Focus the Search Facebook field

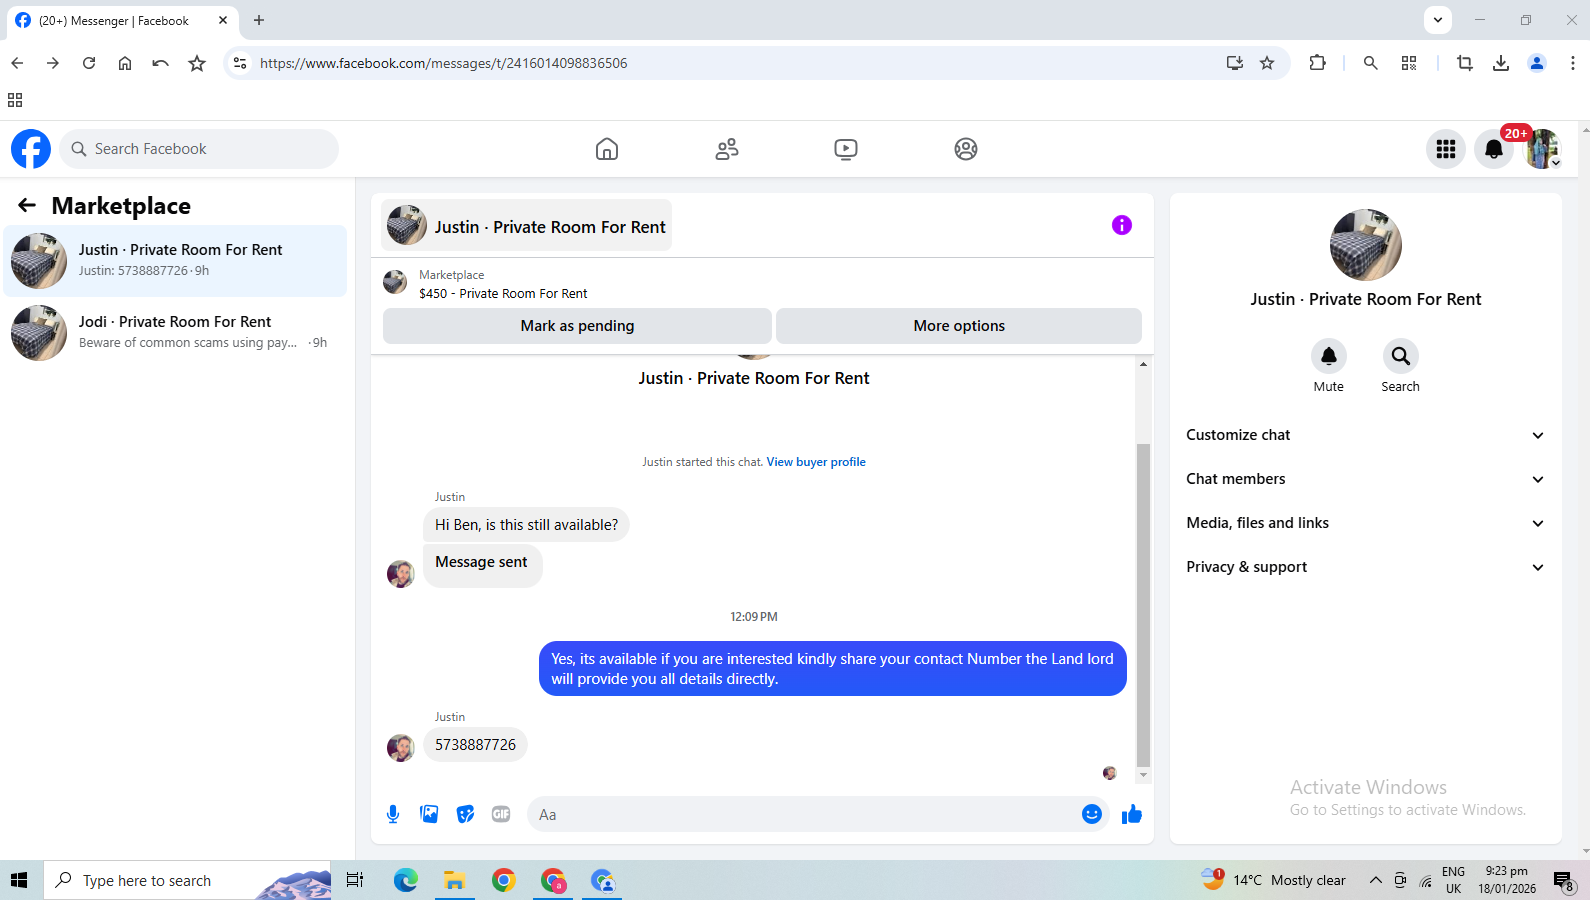(x=199, y=149)
